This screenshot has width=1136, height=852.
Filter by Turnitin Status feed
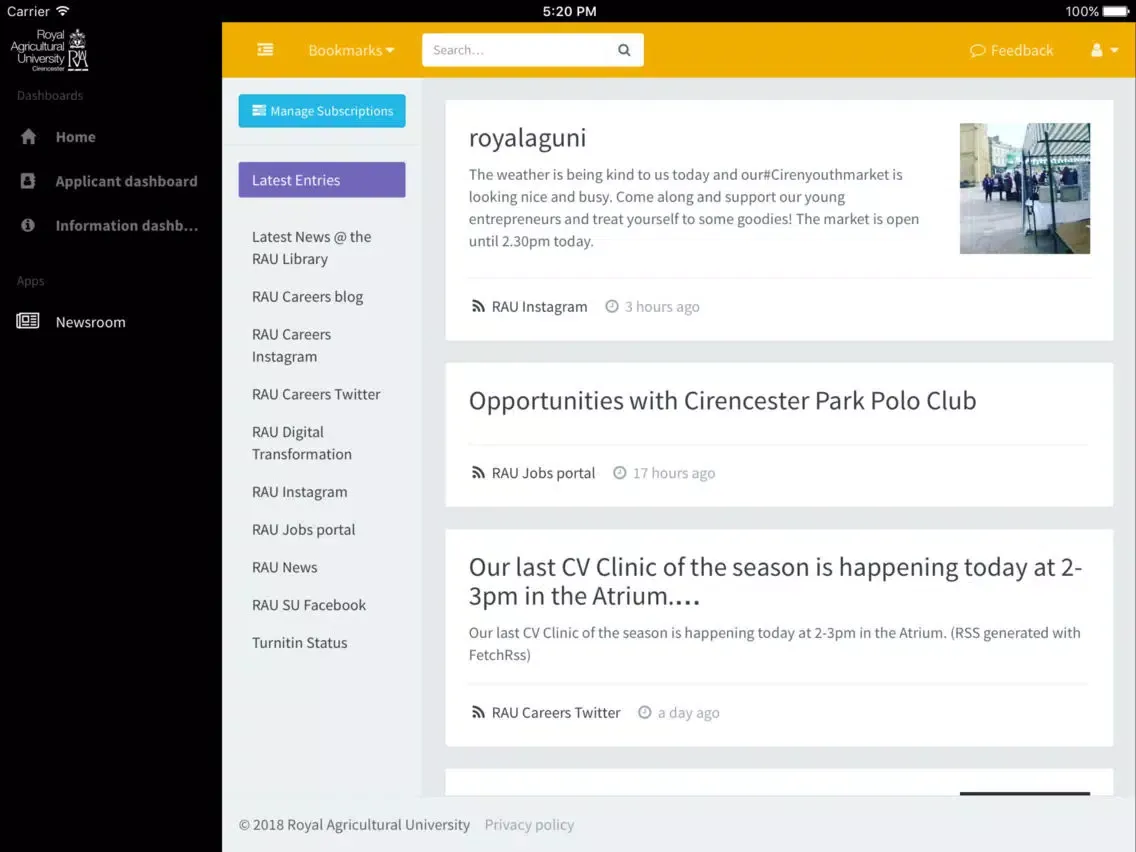click(x=299, y=643)
